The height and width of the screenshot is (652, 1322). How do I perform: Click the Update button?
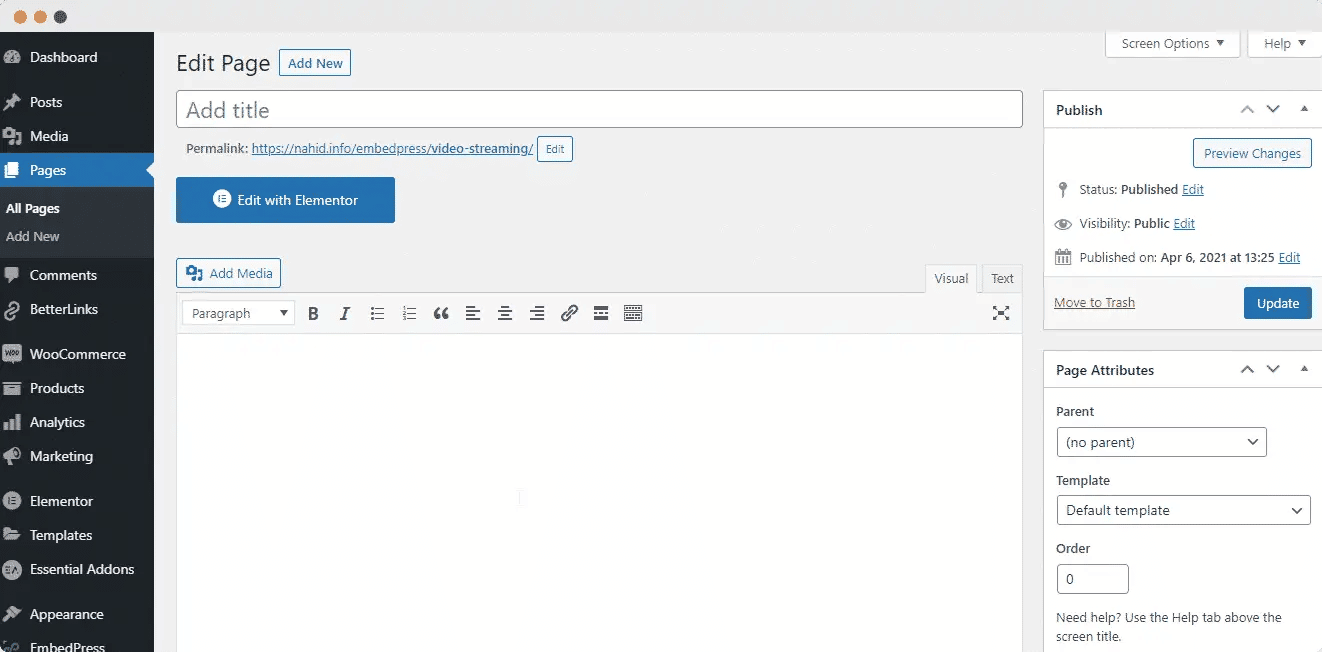click(1277, 302)
